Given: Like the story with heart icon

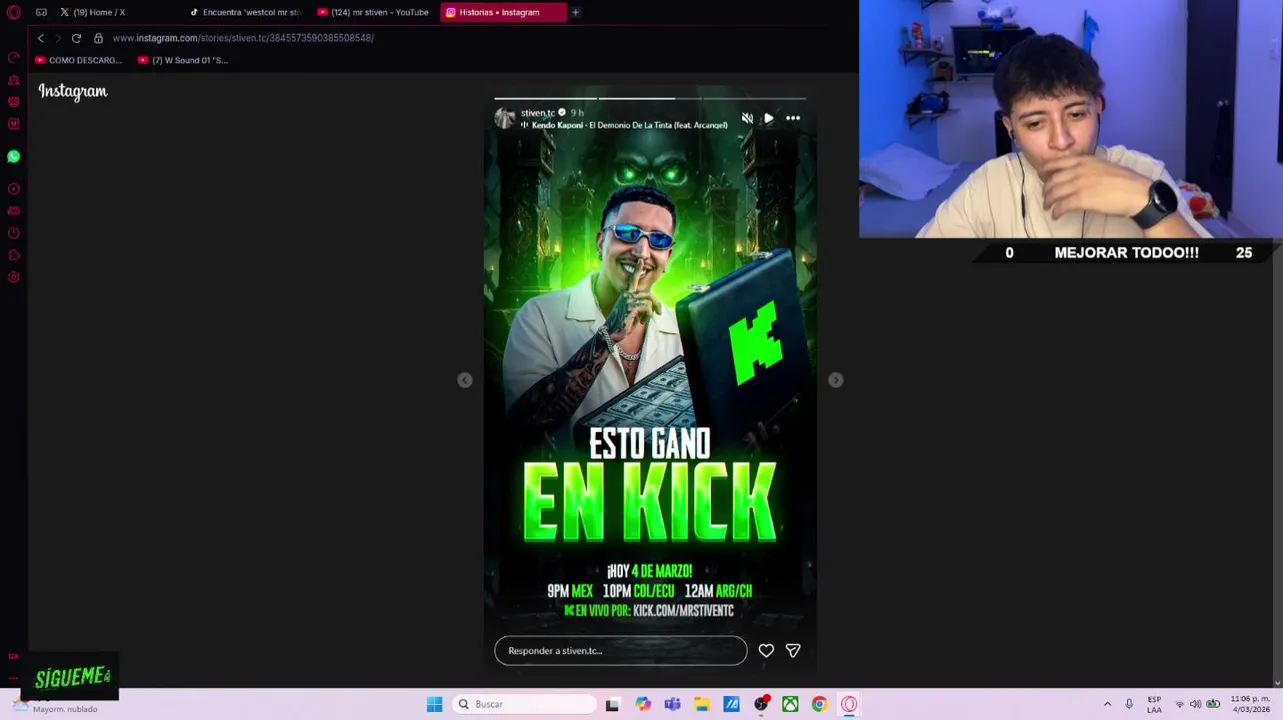Looking at the screenshot, I should (766, 650).
